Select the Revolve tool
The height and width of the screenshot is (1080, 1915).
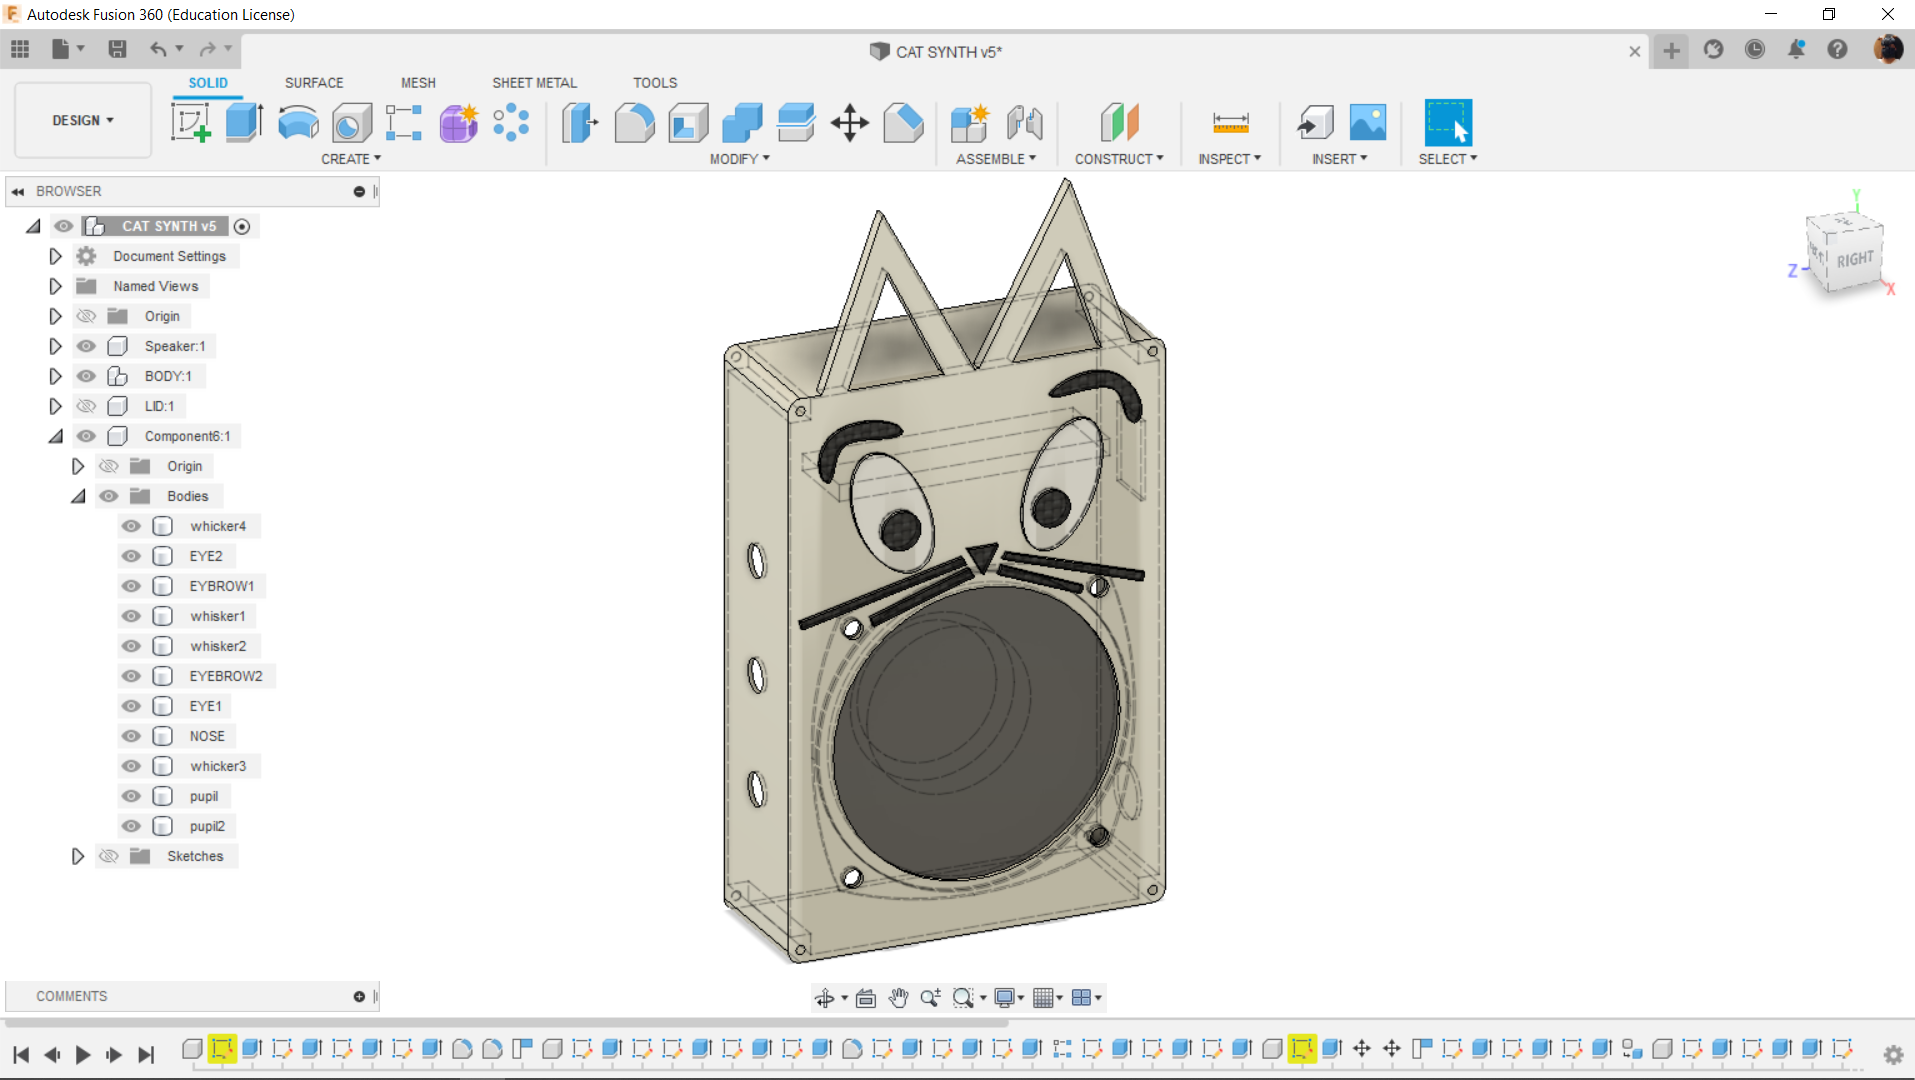pos(298,123)
